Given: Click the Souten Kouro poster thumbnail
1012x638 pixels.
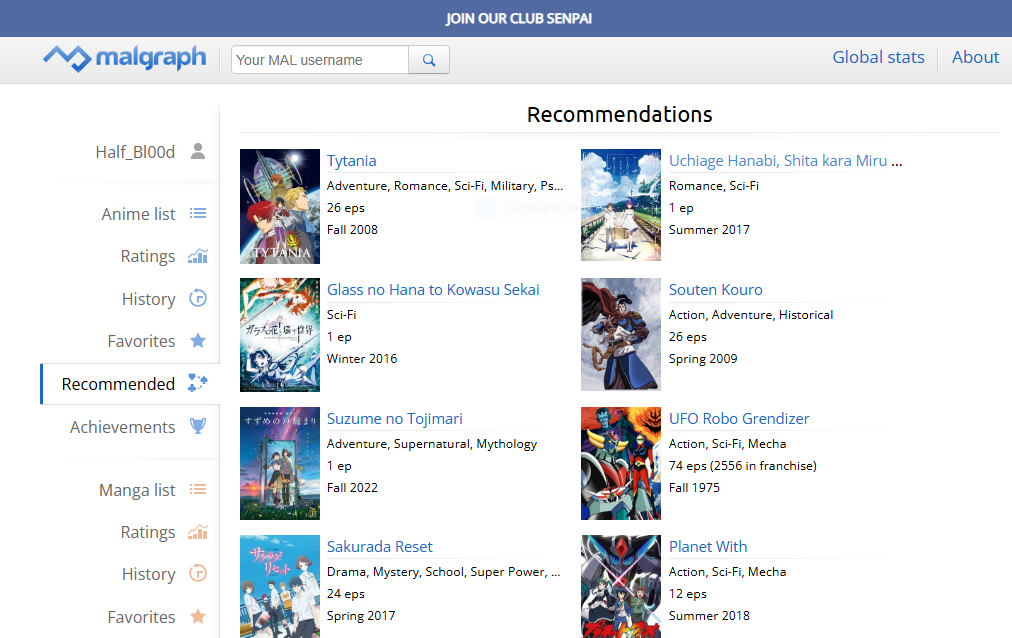Looking at the screenshot, I should coord(621,334).
